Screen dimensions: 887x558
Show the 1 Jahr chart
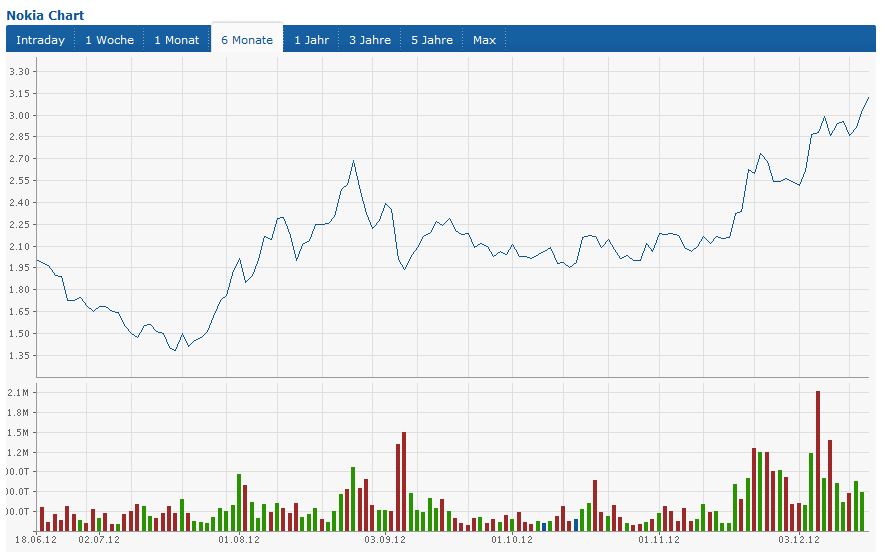tap(311, 40)
